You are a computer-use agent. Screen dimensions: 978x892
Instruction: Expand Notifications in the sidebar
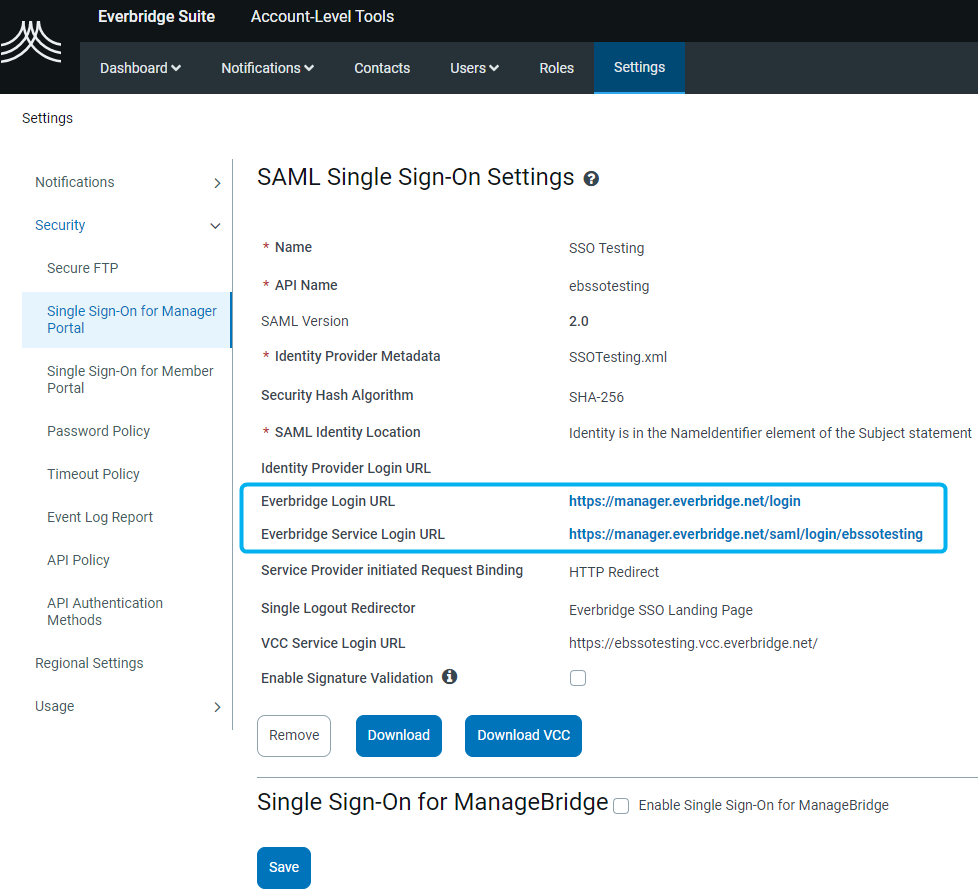(74, 182)
